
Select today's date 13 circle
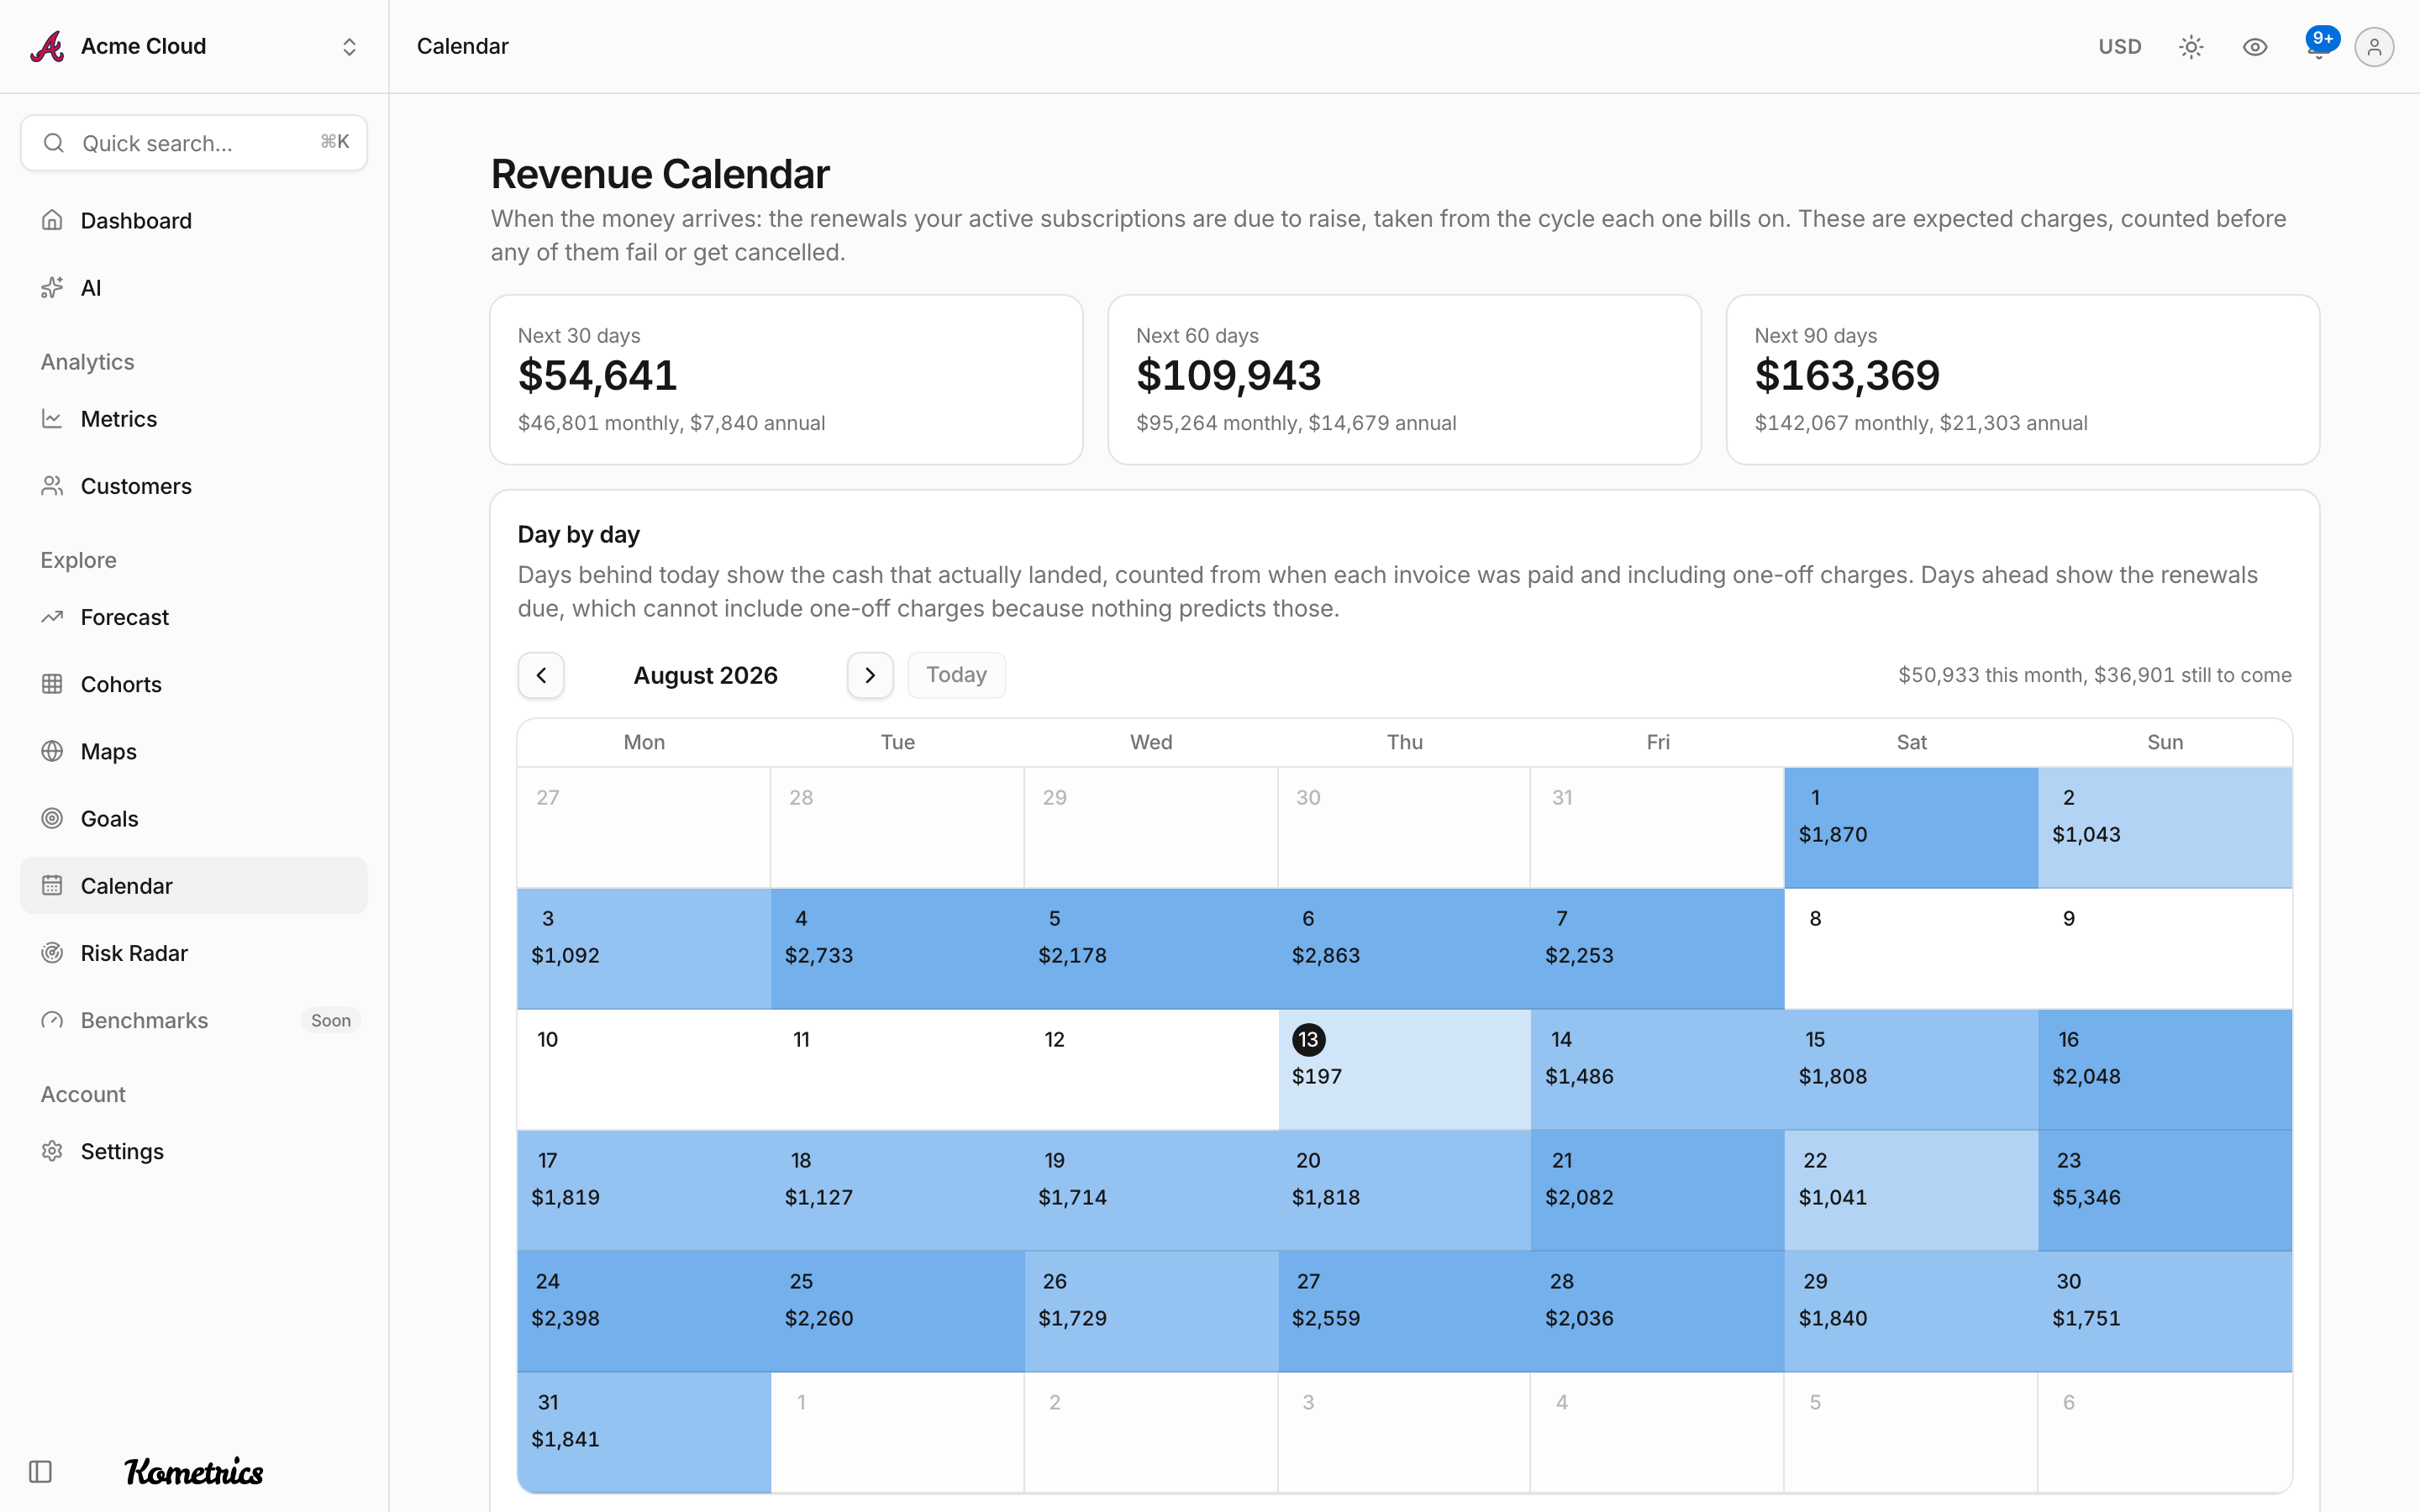click(1308, 1039)
